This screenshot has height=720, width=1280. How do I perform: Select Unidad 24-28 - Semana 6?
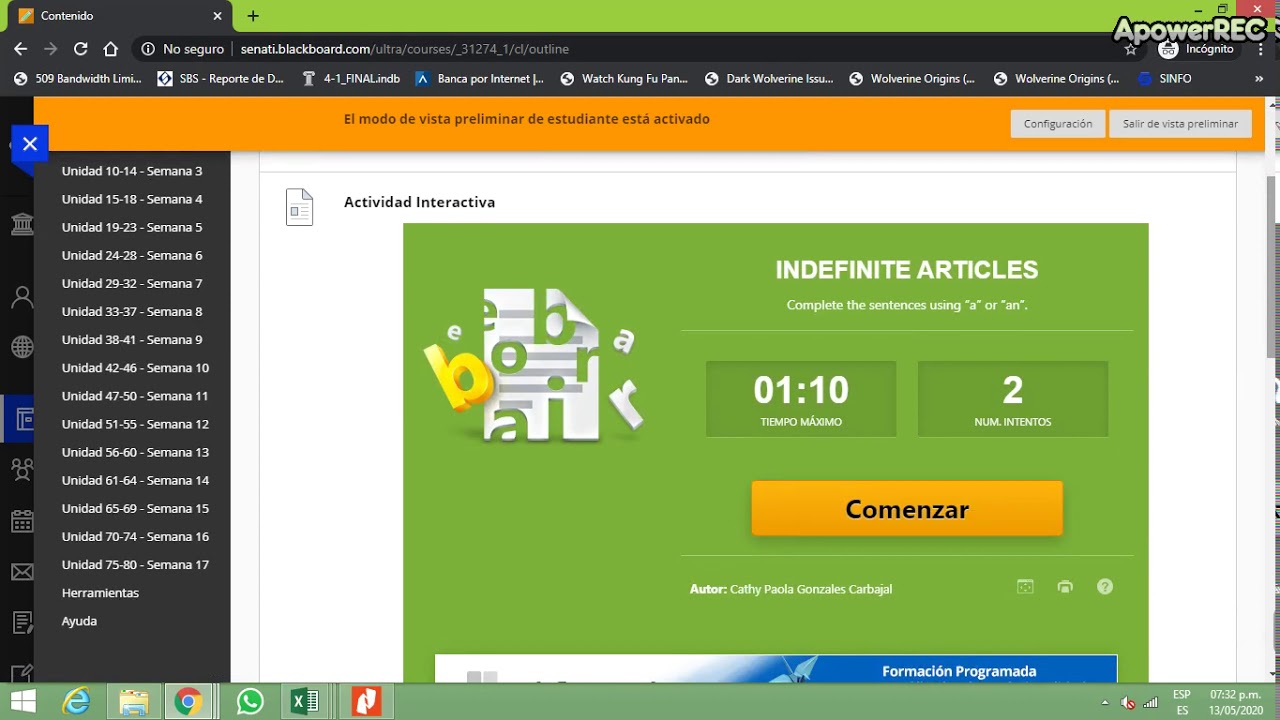(x=132, y=255)
